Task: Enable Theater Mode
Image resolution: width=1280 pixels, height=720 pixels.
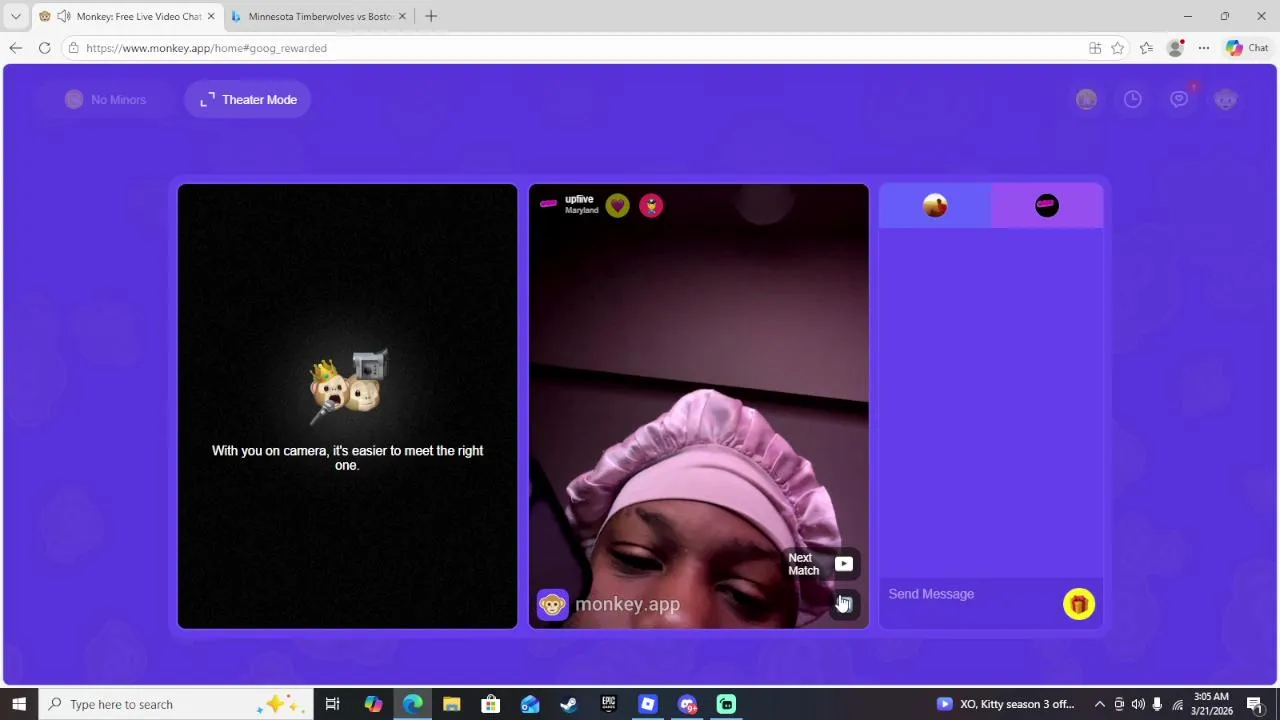Action: [x=248, y=99]
